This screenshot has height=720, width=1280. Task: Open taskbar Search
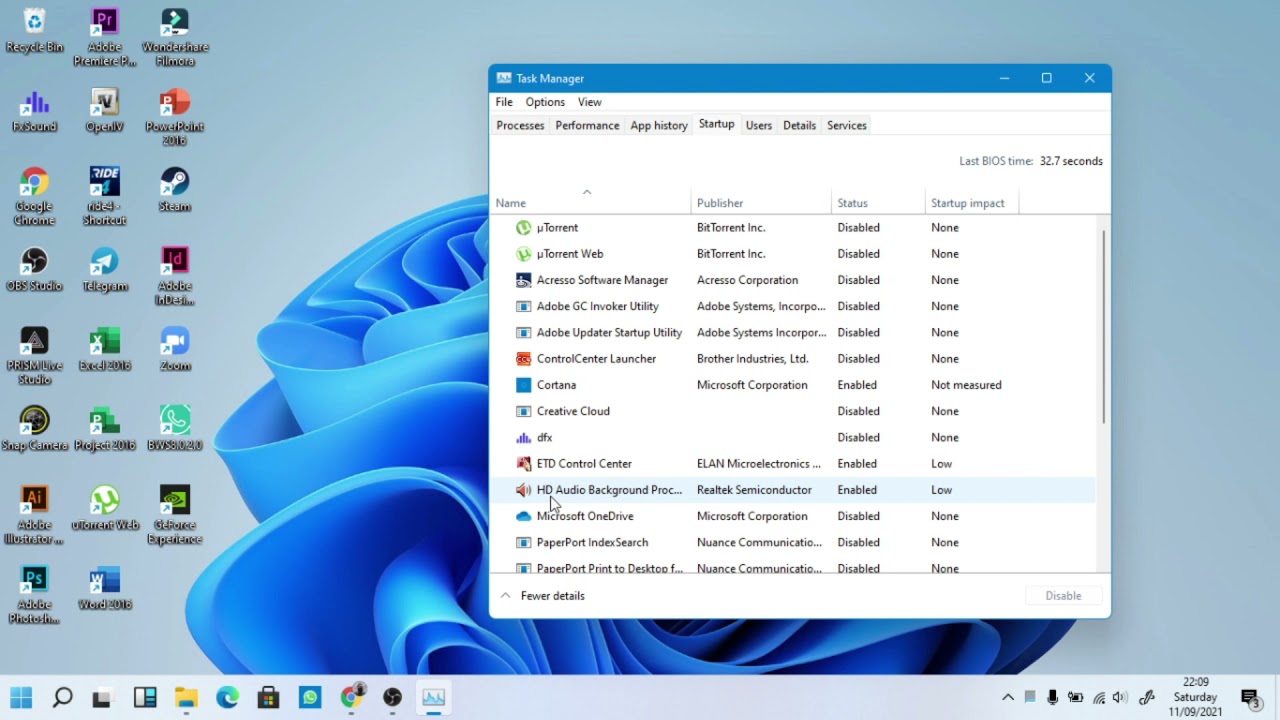coord(62,697)
